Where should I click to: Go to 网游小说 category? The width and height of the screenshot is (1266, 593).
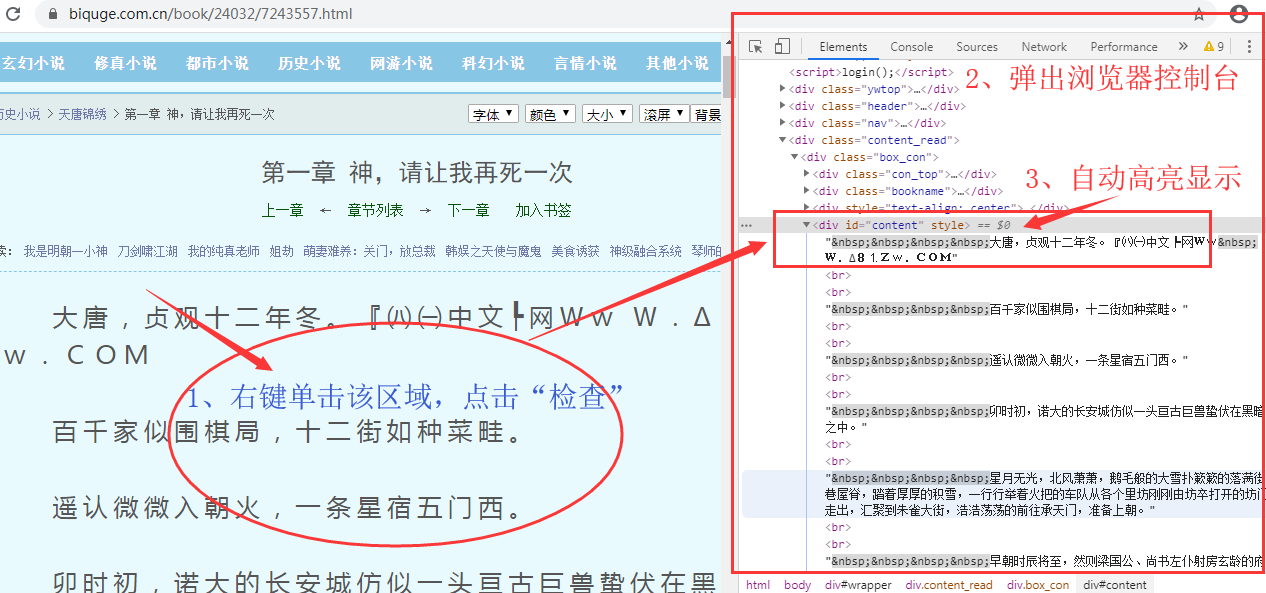pyautogui.click(x=402, y=63)
